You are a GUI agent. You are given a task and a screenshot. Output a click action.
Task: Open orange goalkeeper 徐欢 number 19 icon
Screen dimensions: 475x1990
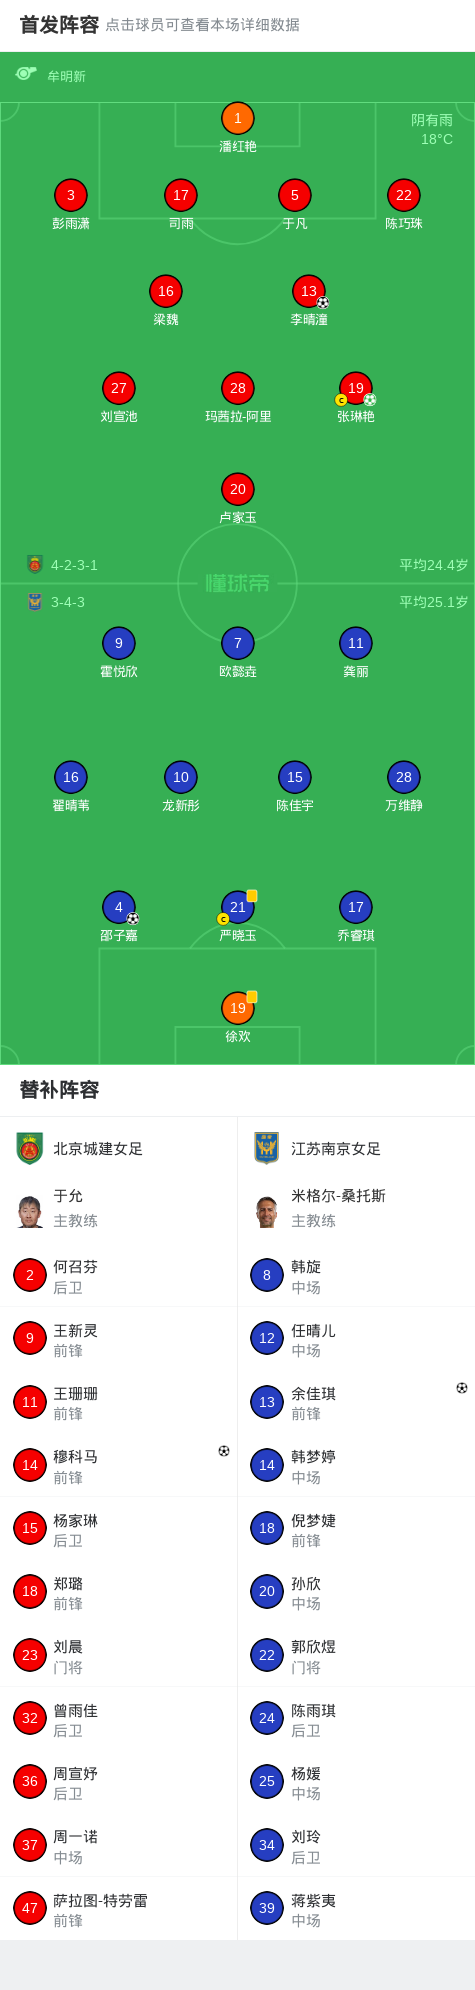[x=238, y=1008]
